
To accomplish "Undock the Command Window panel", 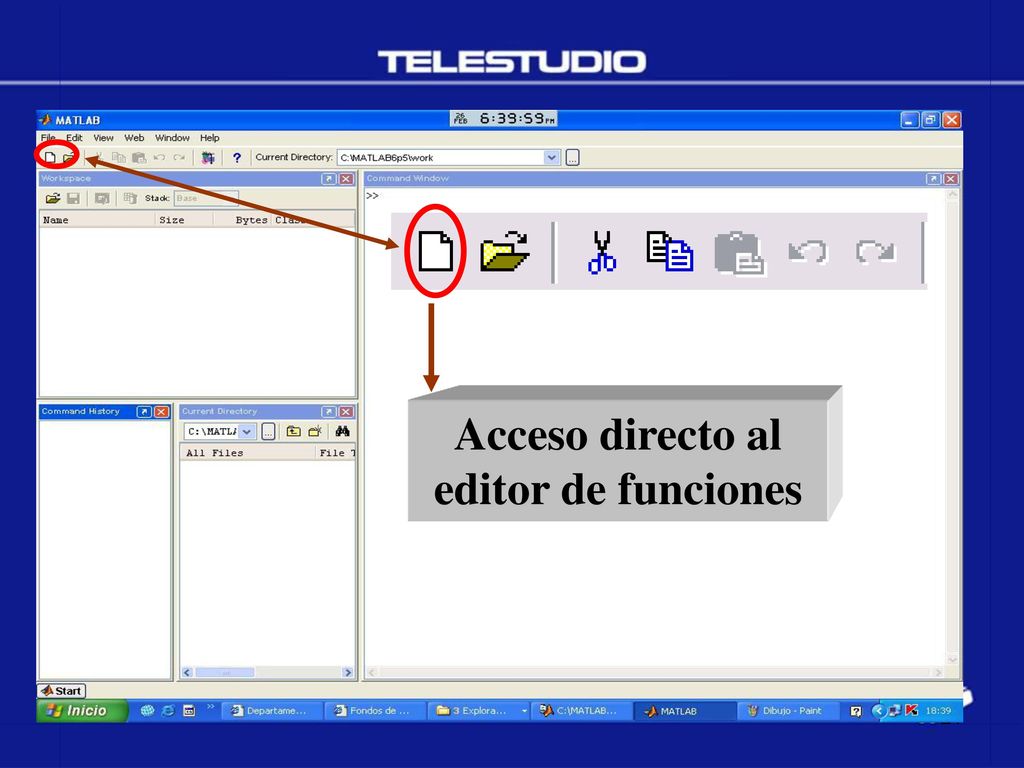I will [934, 179].
